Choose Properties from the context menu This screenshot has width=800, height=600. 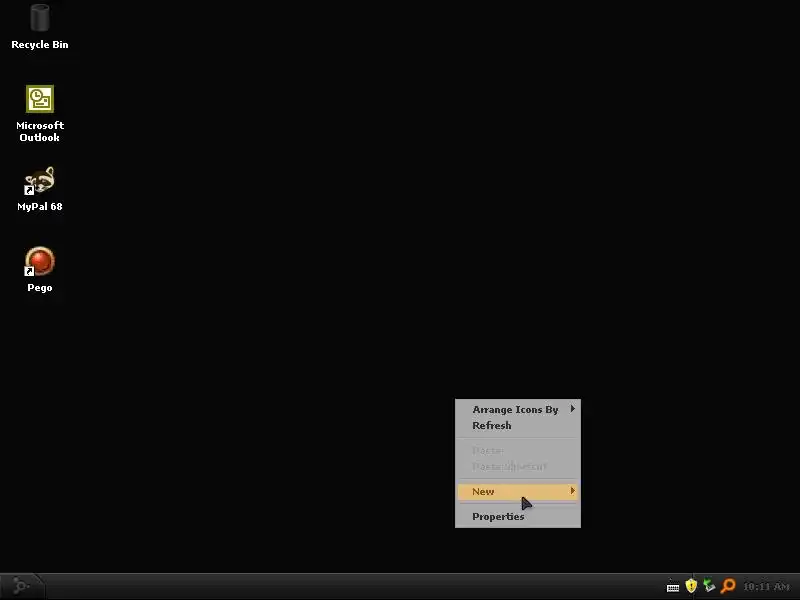pyautogui.click(x=518, y=516)
